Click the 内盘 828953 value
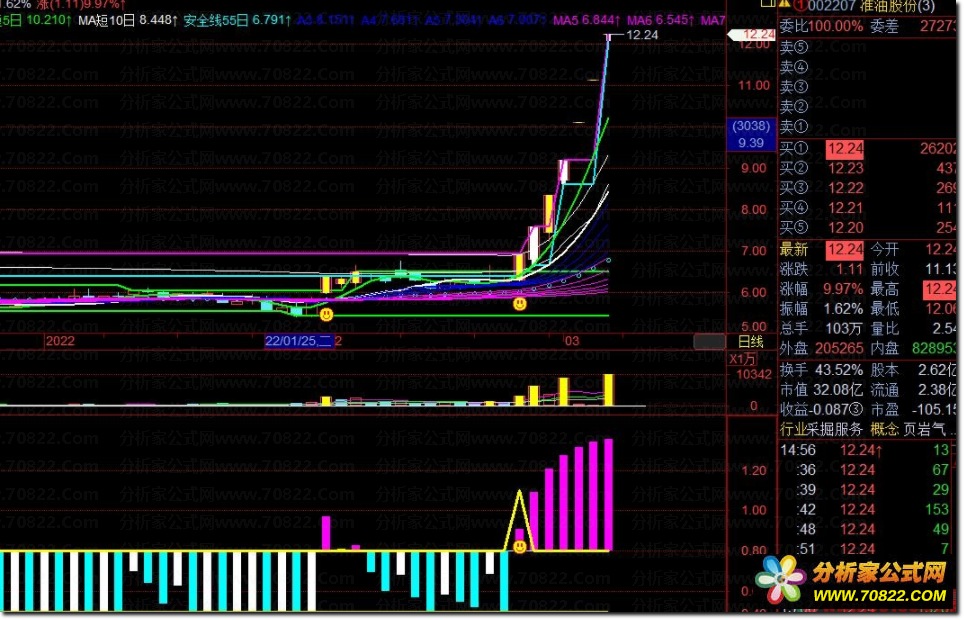The image size is (965, 620). (x=934, y=348)
